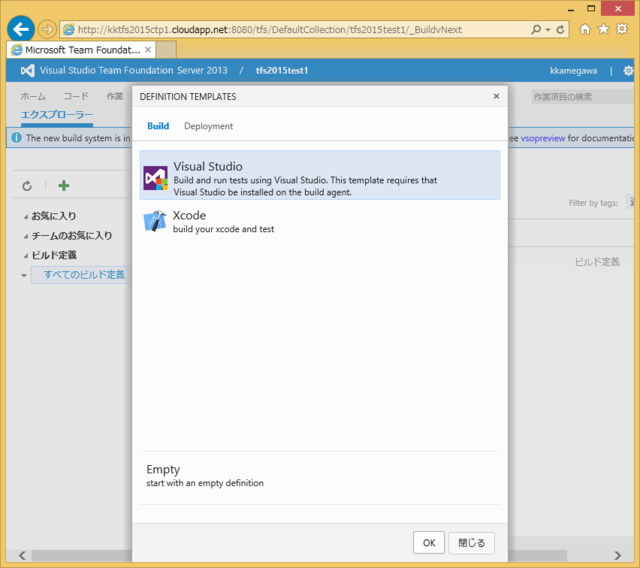Select the エクスプローラー tab
Screen dimensions: 640x568
click(57, 115)
